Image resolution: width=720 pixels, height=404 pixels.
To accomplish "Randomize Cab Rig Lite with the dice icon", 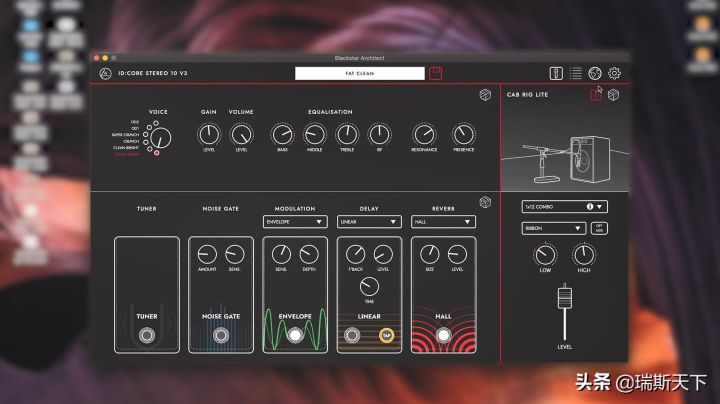I will coord(613,95).
